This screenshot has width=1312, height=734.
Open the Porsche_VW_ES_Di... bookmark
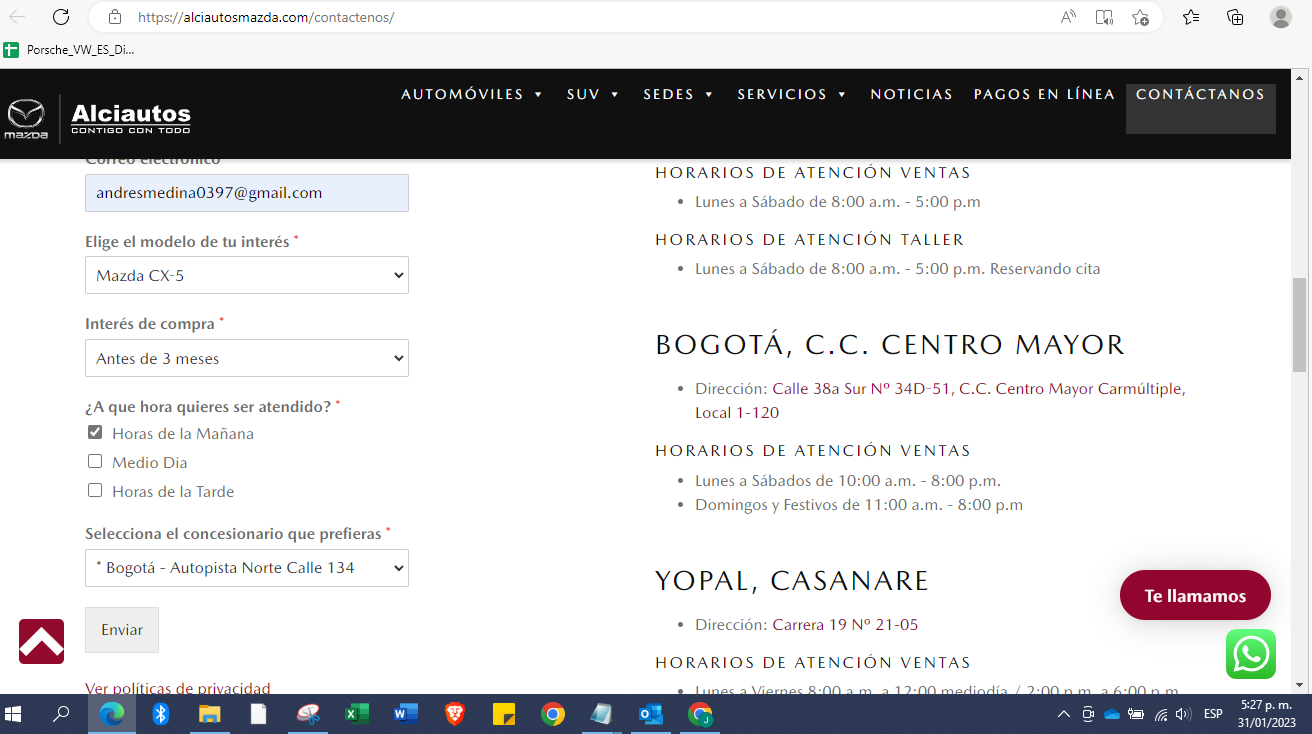pyautogui.click(x=70, y=49)
